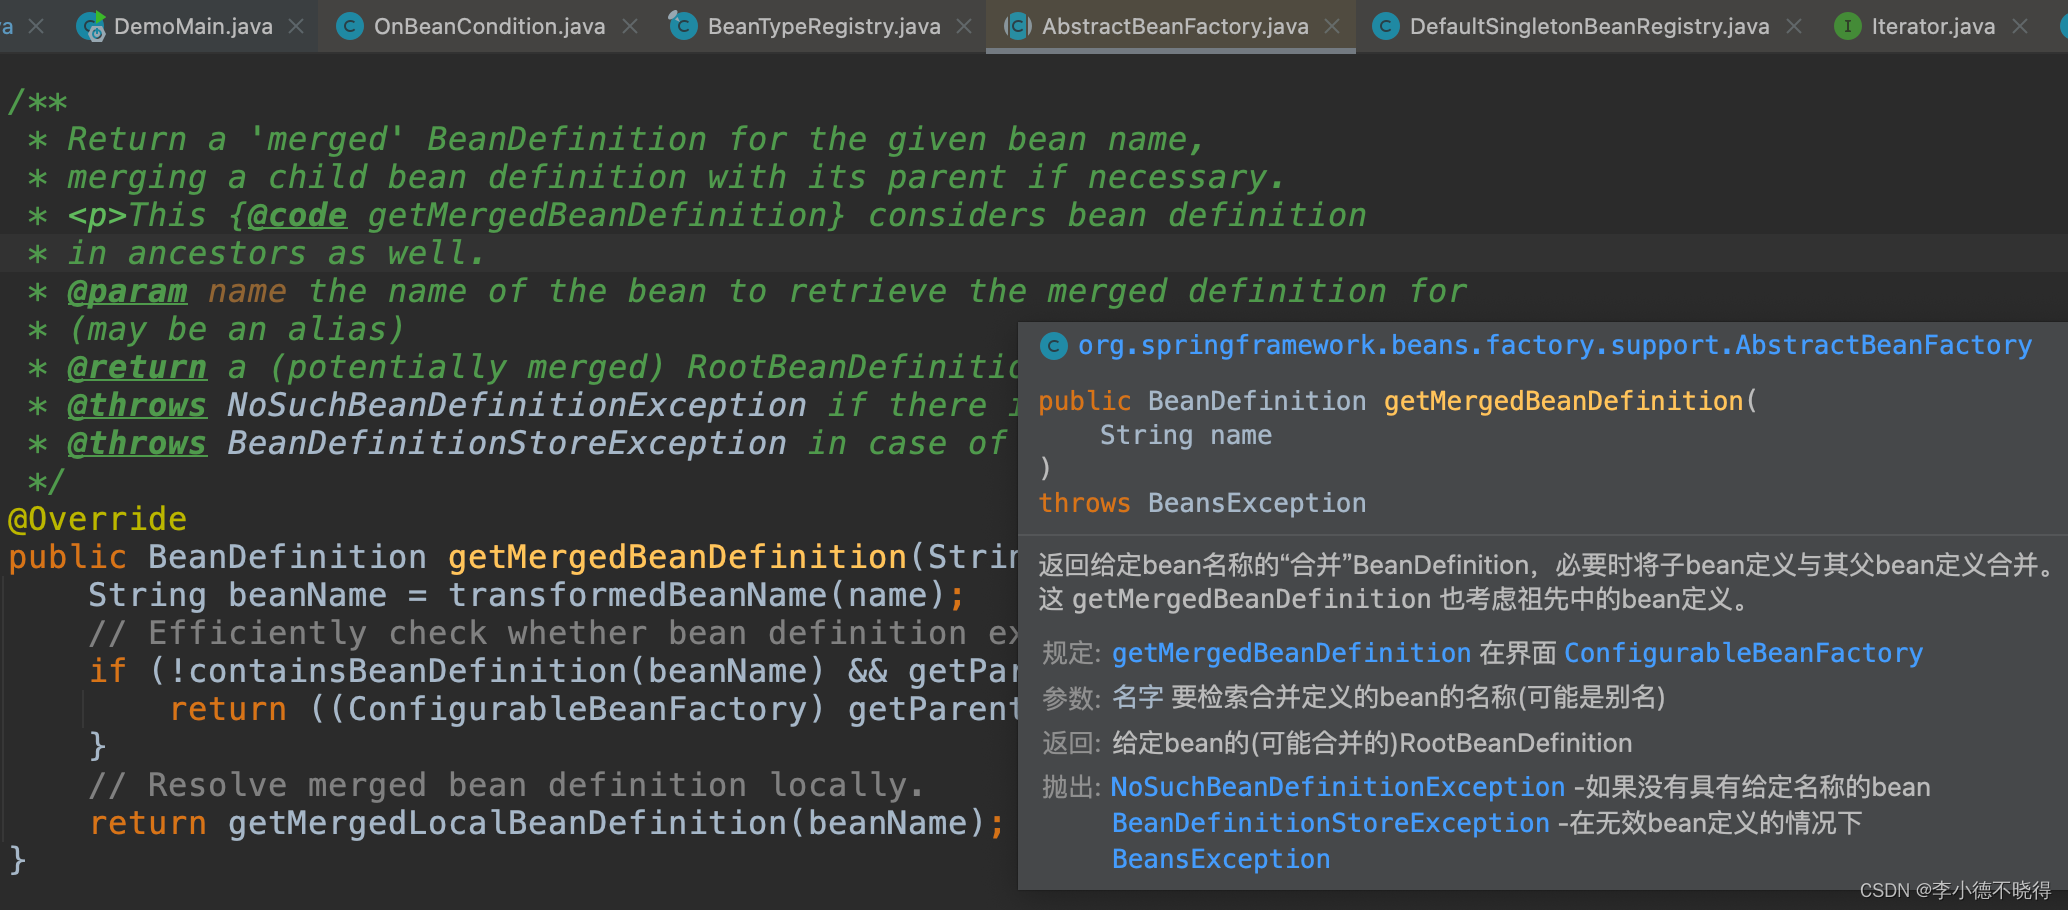Click the @return tag in the Javadoc
The height and width of the screenshot is (910, 2068).
[137, 367]
